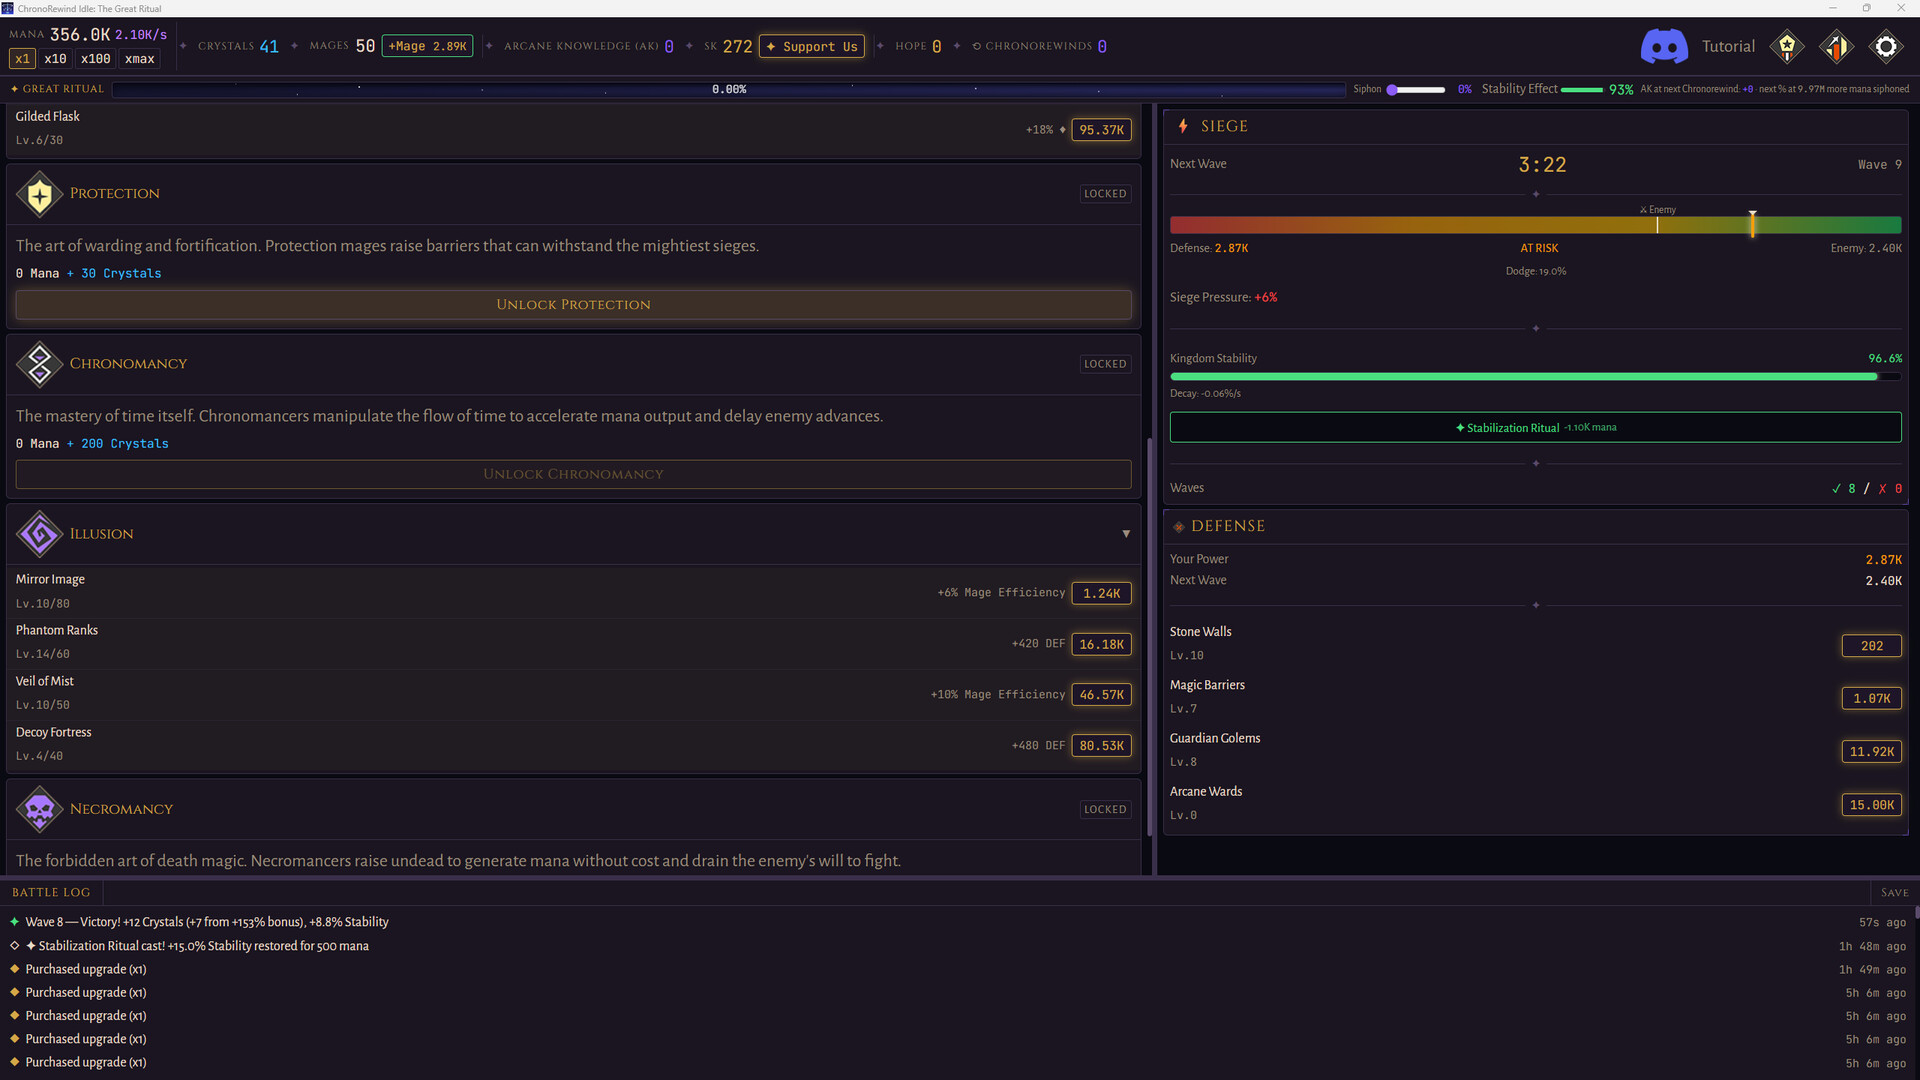Upgrade Stone Walls for 202

pos(1871,647)
